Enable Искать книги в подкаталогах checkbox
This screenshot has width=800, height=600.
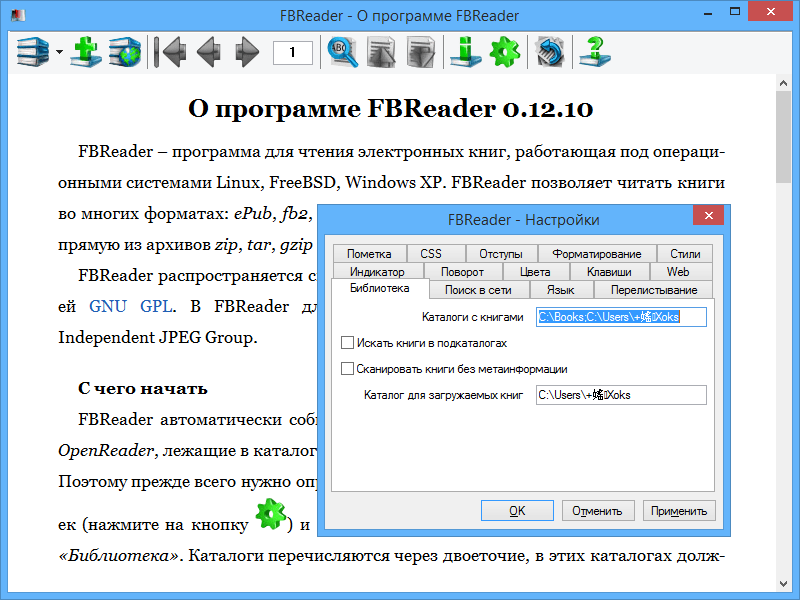coord(347,343)
